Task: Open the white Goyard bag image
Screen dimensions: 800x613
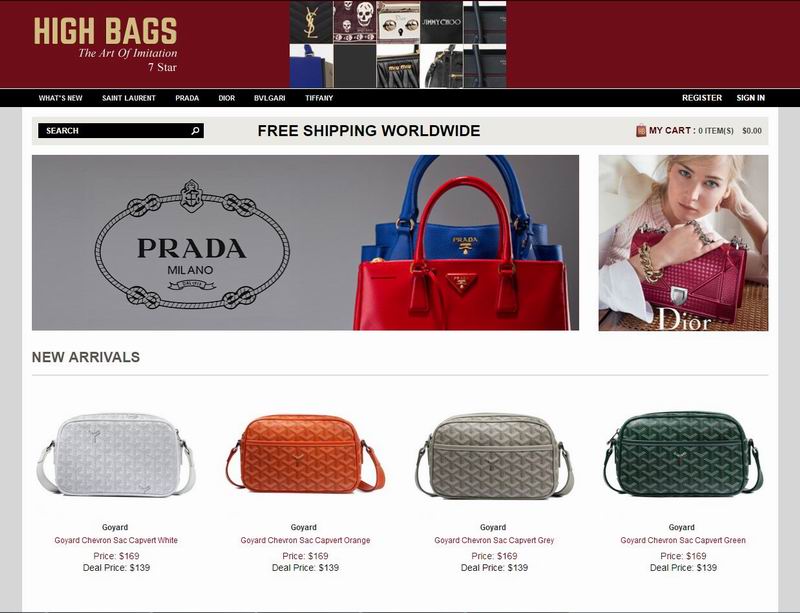Action: (x=116, y=455)
